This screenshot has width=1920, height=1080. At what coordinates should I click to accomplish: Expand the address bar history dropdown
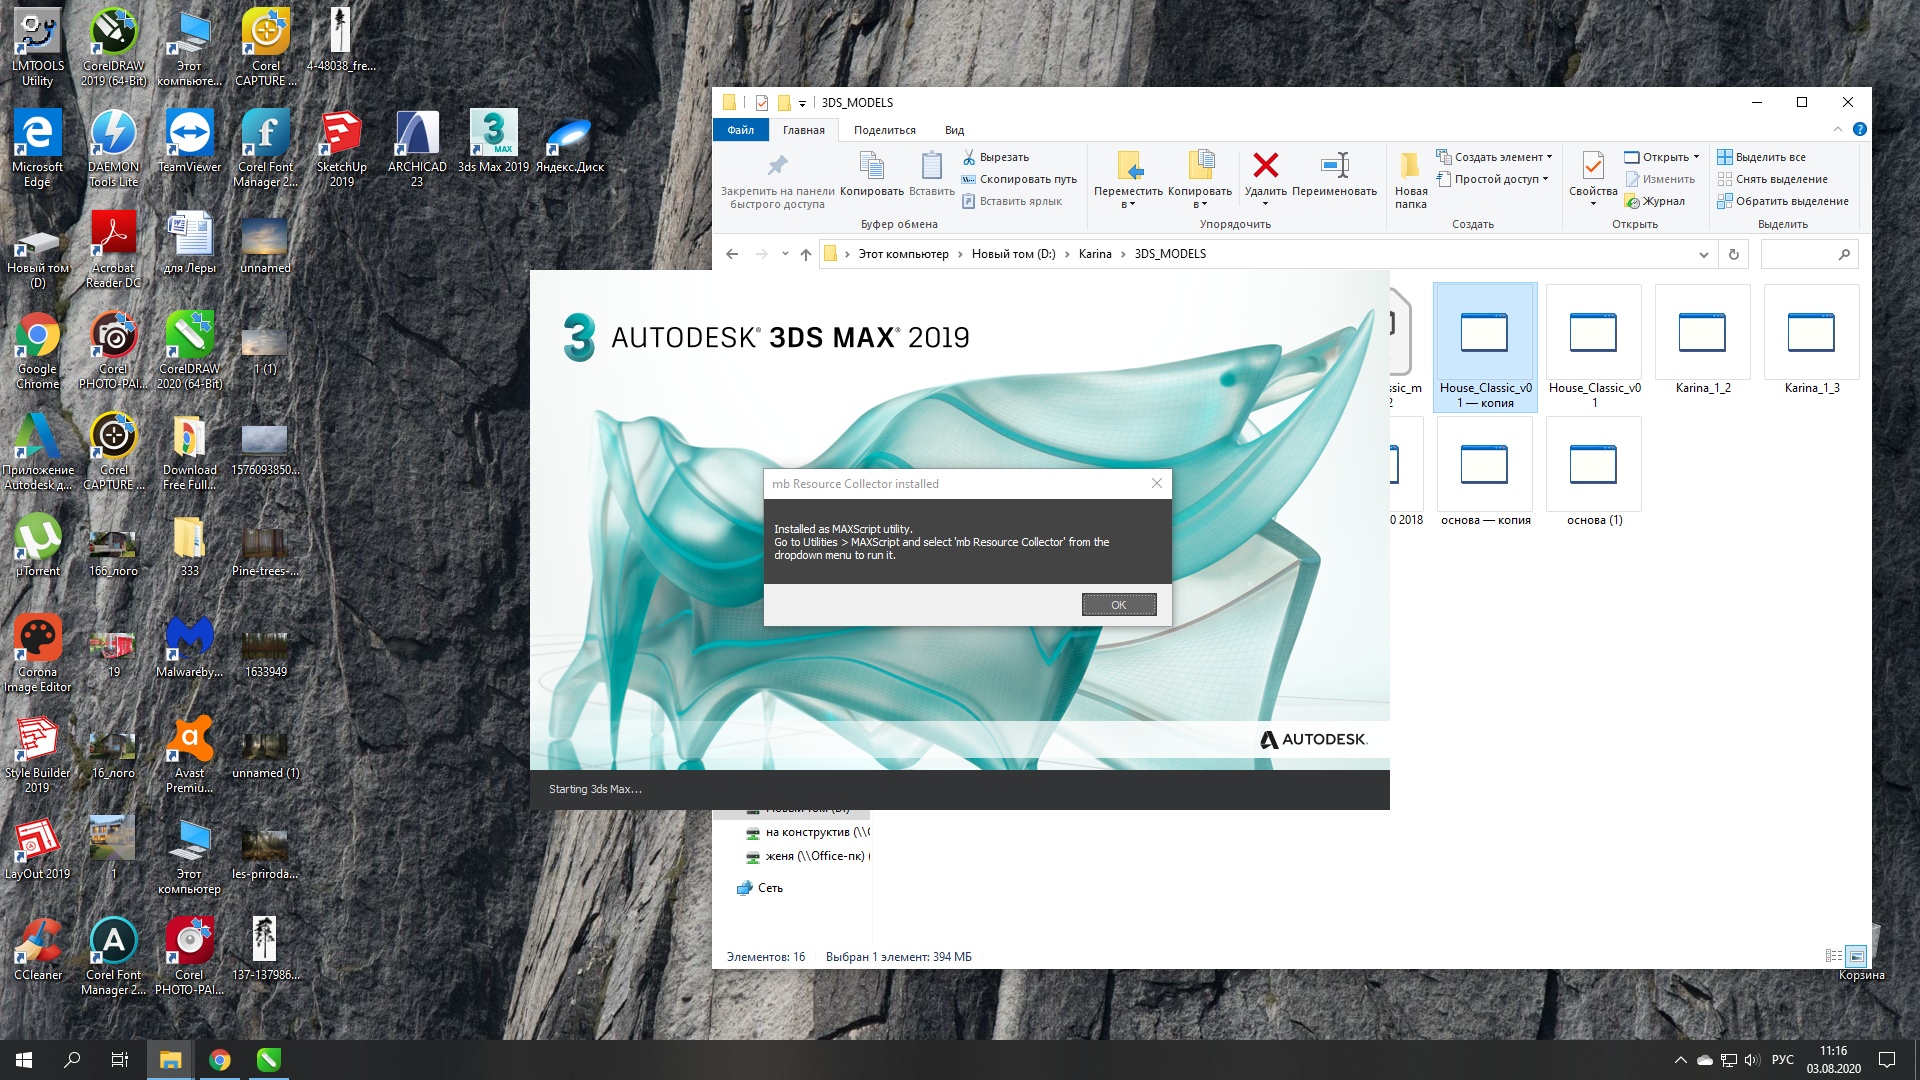coord(1703,254)
